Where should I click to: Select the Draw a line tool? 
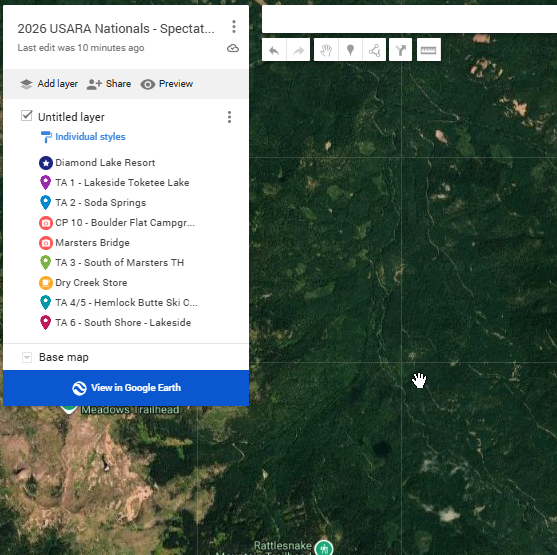pyautogui.click(x=374, y=50)
